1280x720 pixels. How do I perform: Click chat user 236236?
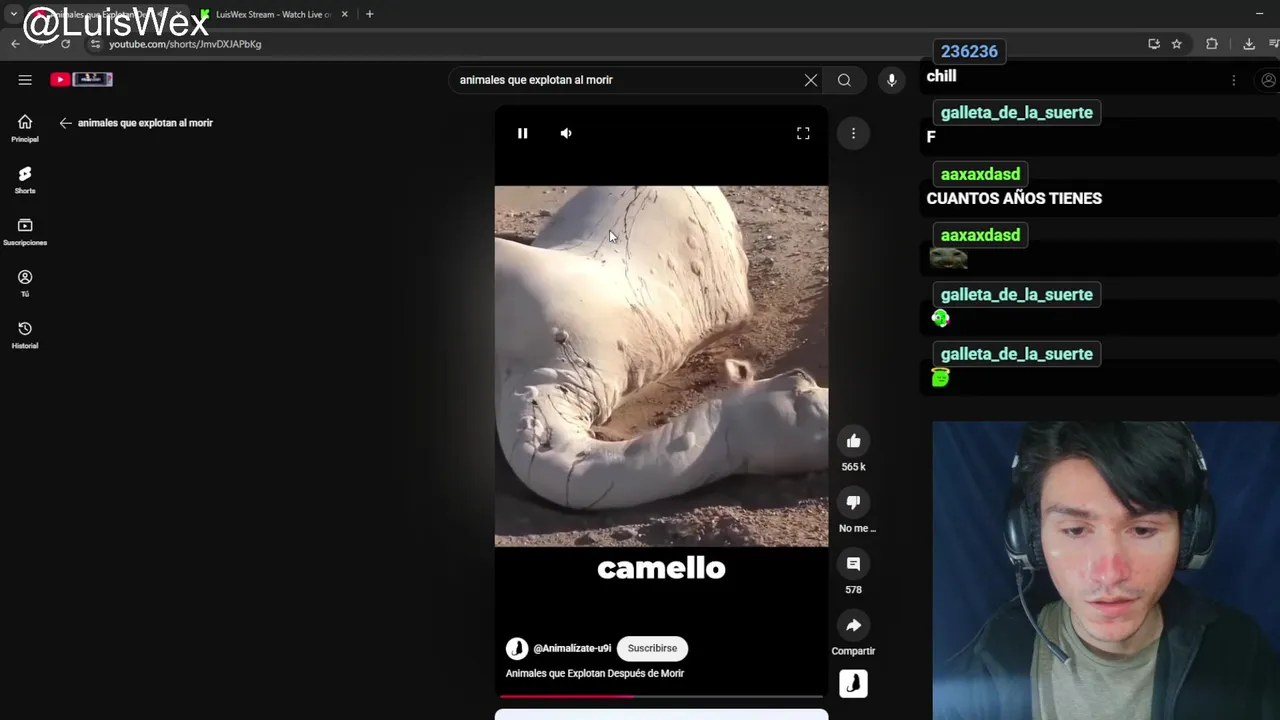[x=969, y=51]
